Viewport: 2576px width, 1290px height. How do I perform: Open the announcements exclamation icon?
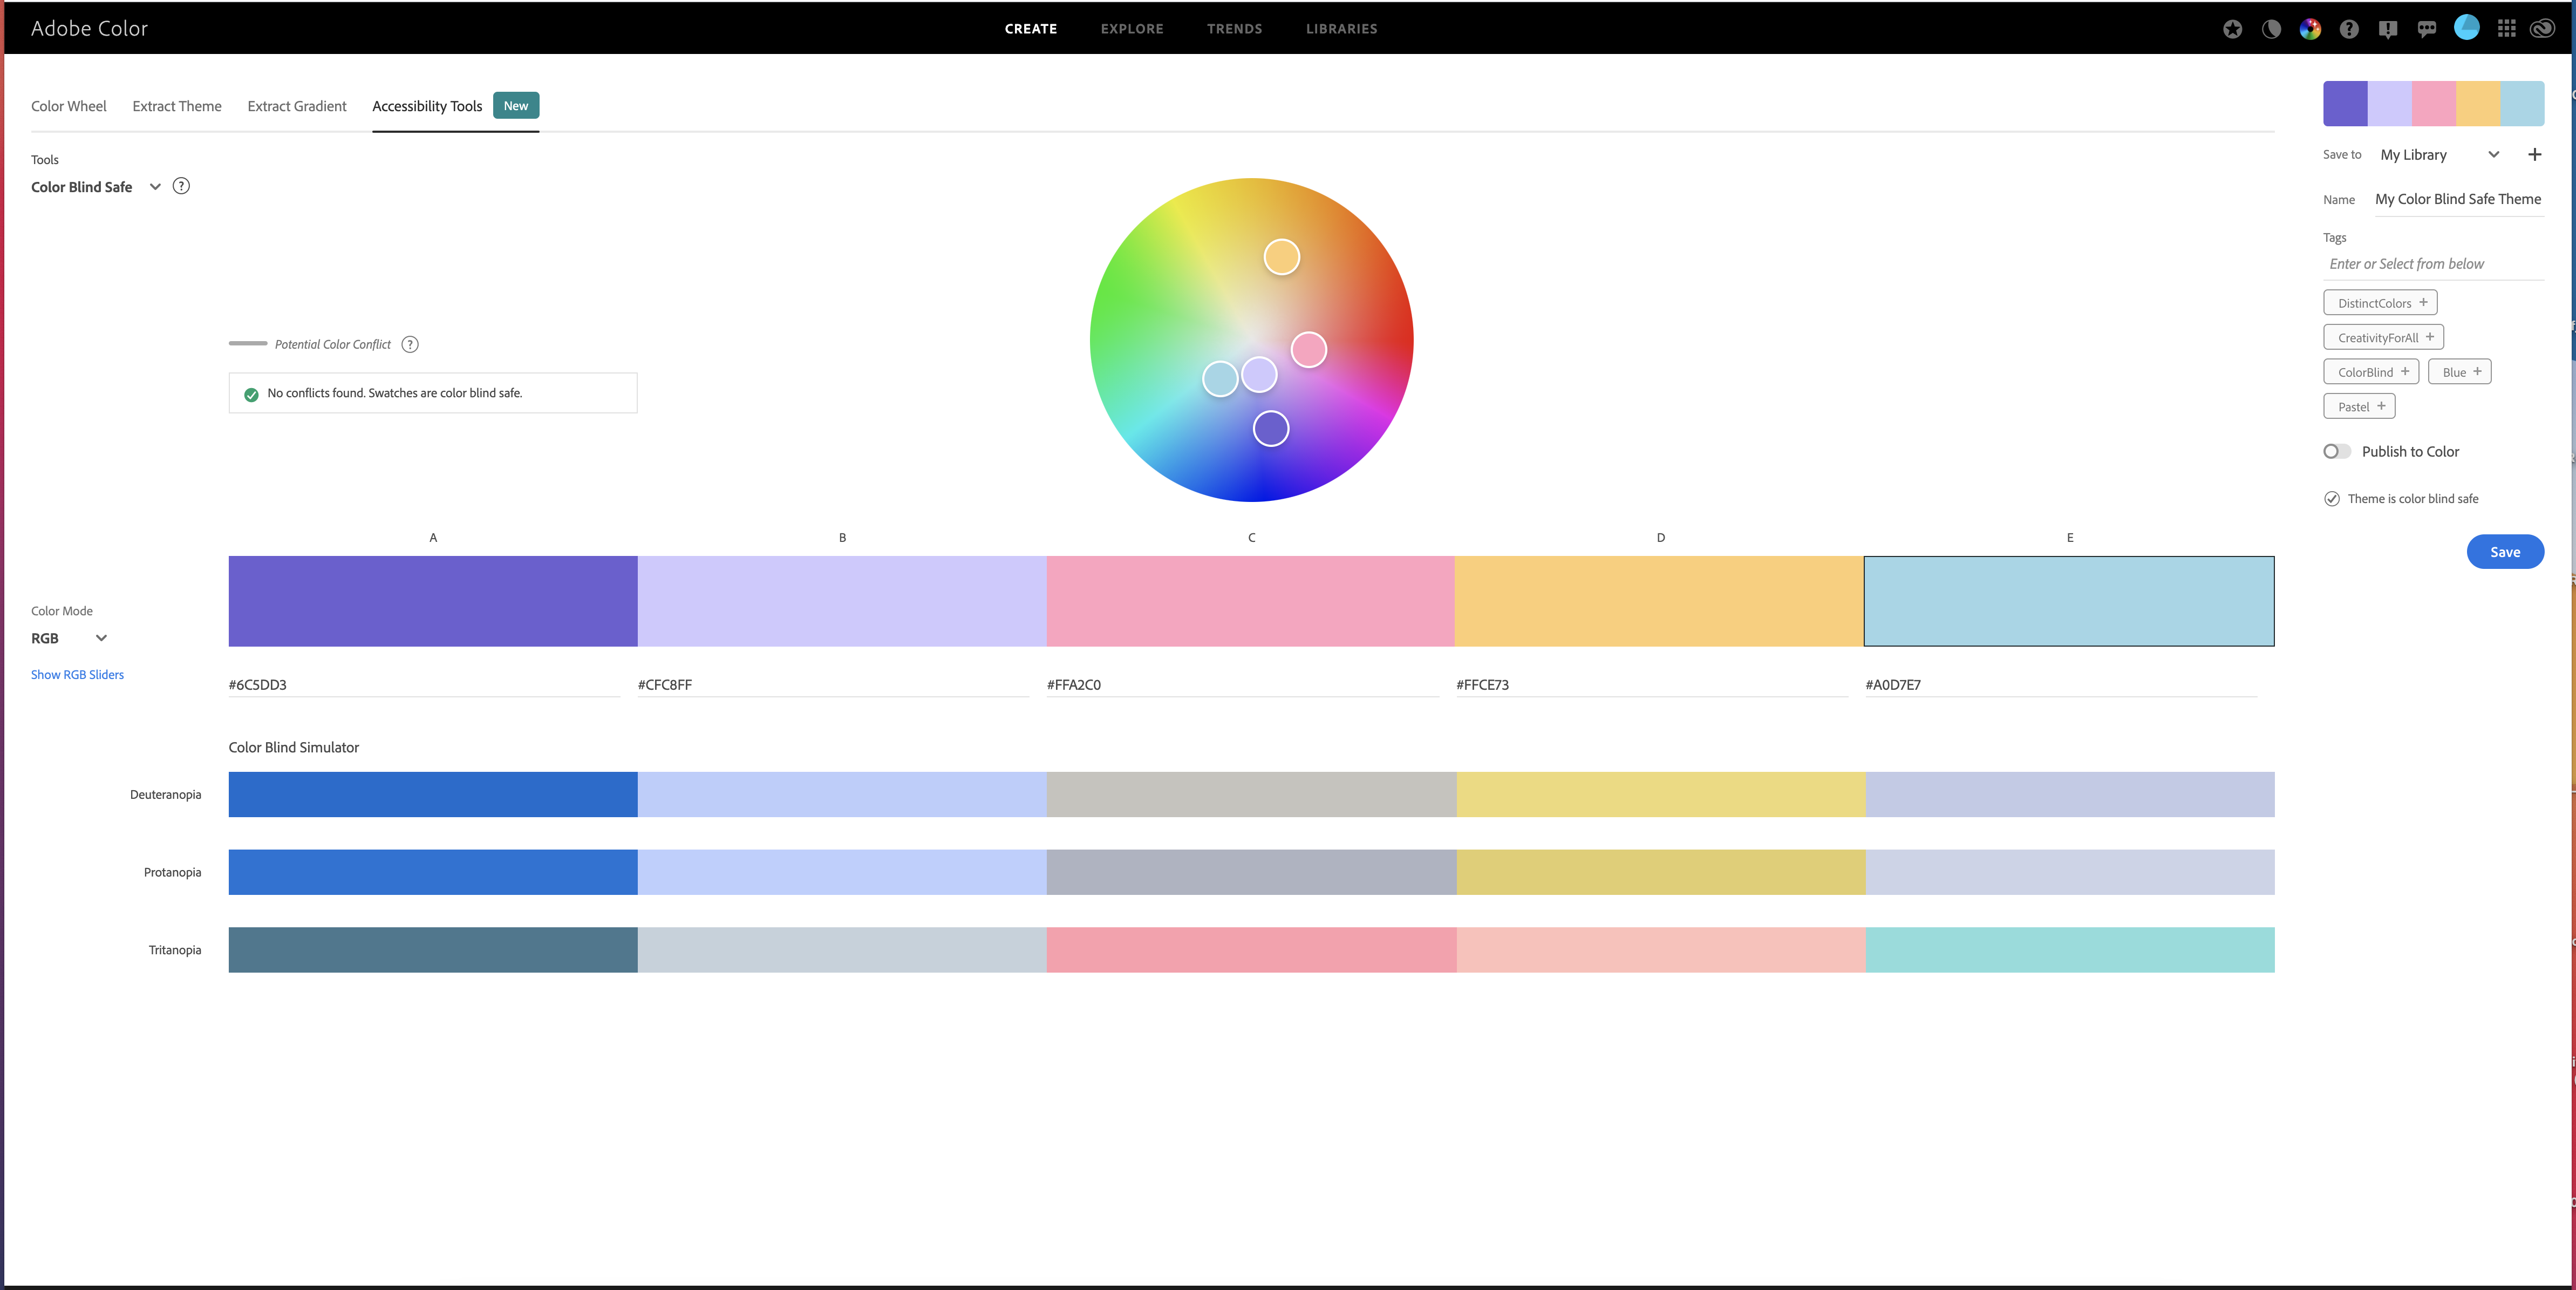2389,28
